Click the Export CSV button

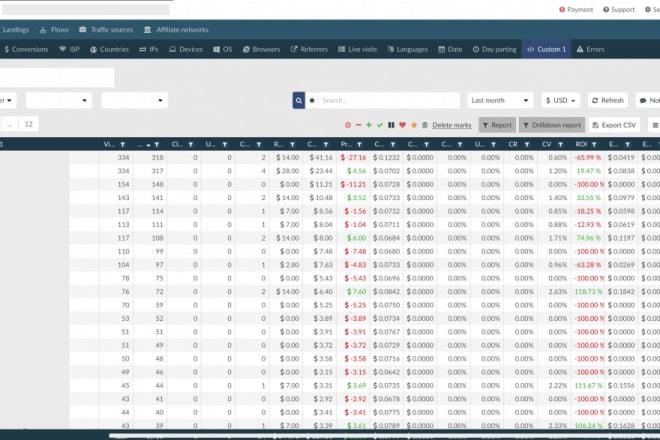[x=614, y=125]
